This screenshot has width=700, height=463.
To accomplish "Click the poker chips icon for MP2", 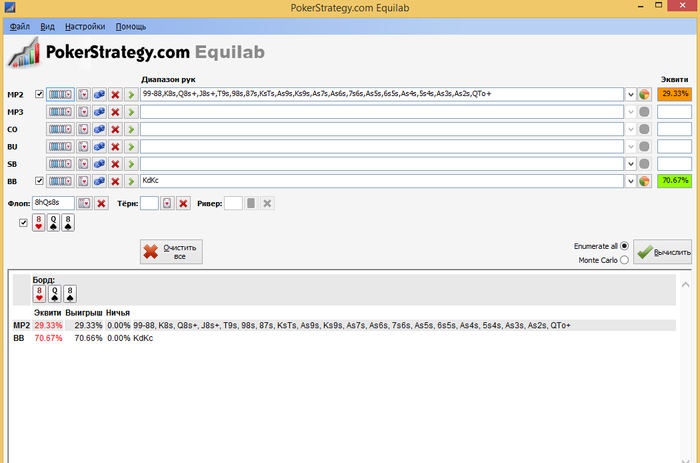I will (99, 95).
